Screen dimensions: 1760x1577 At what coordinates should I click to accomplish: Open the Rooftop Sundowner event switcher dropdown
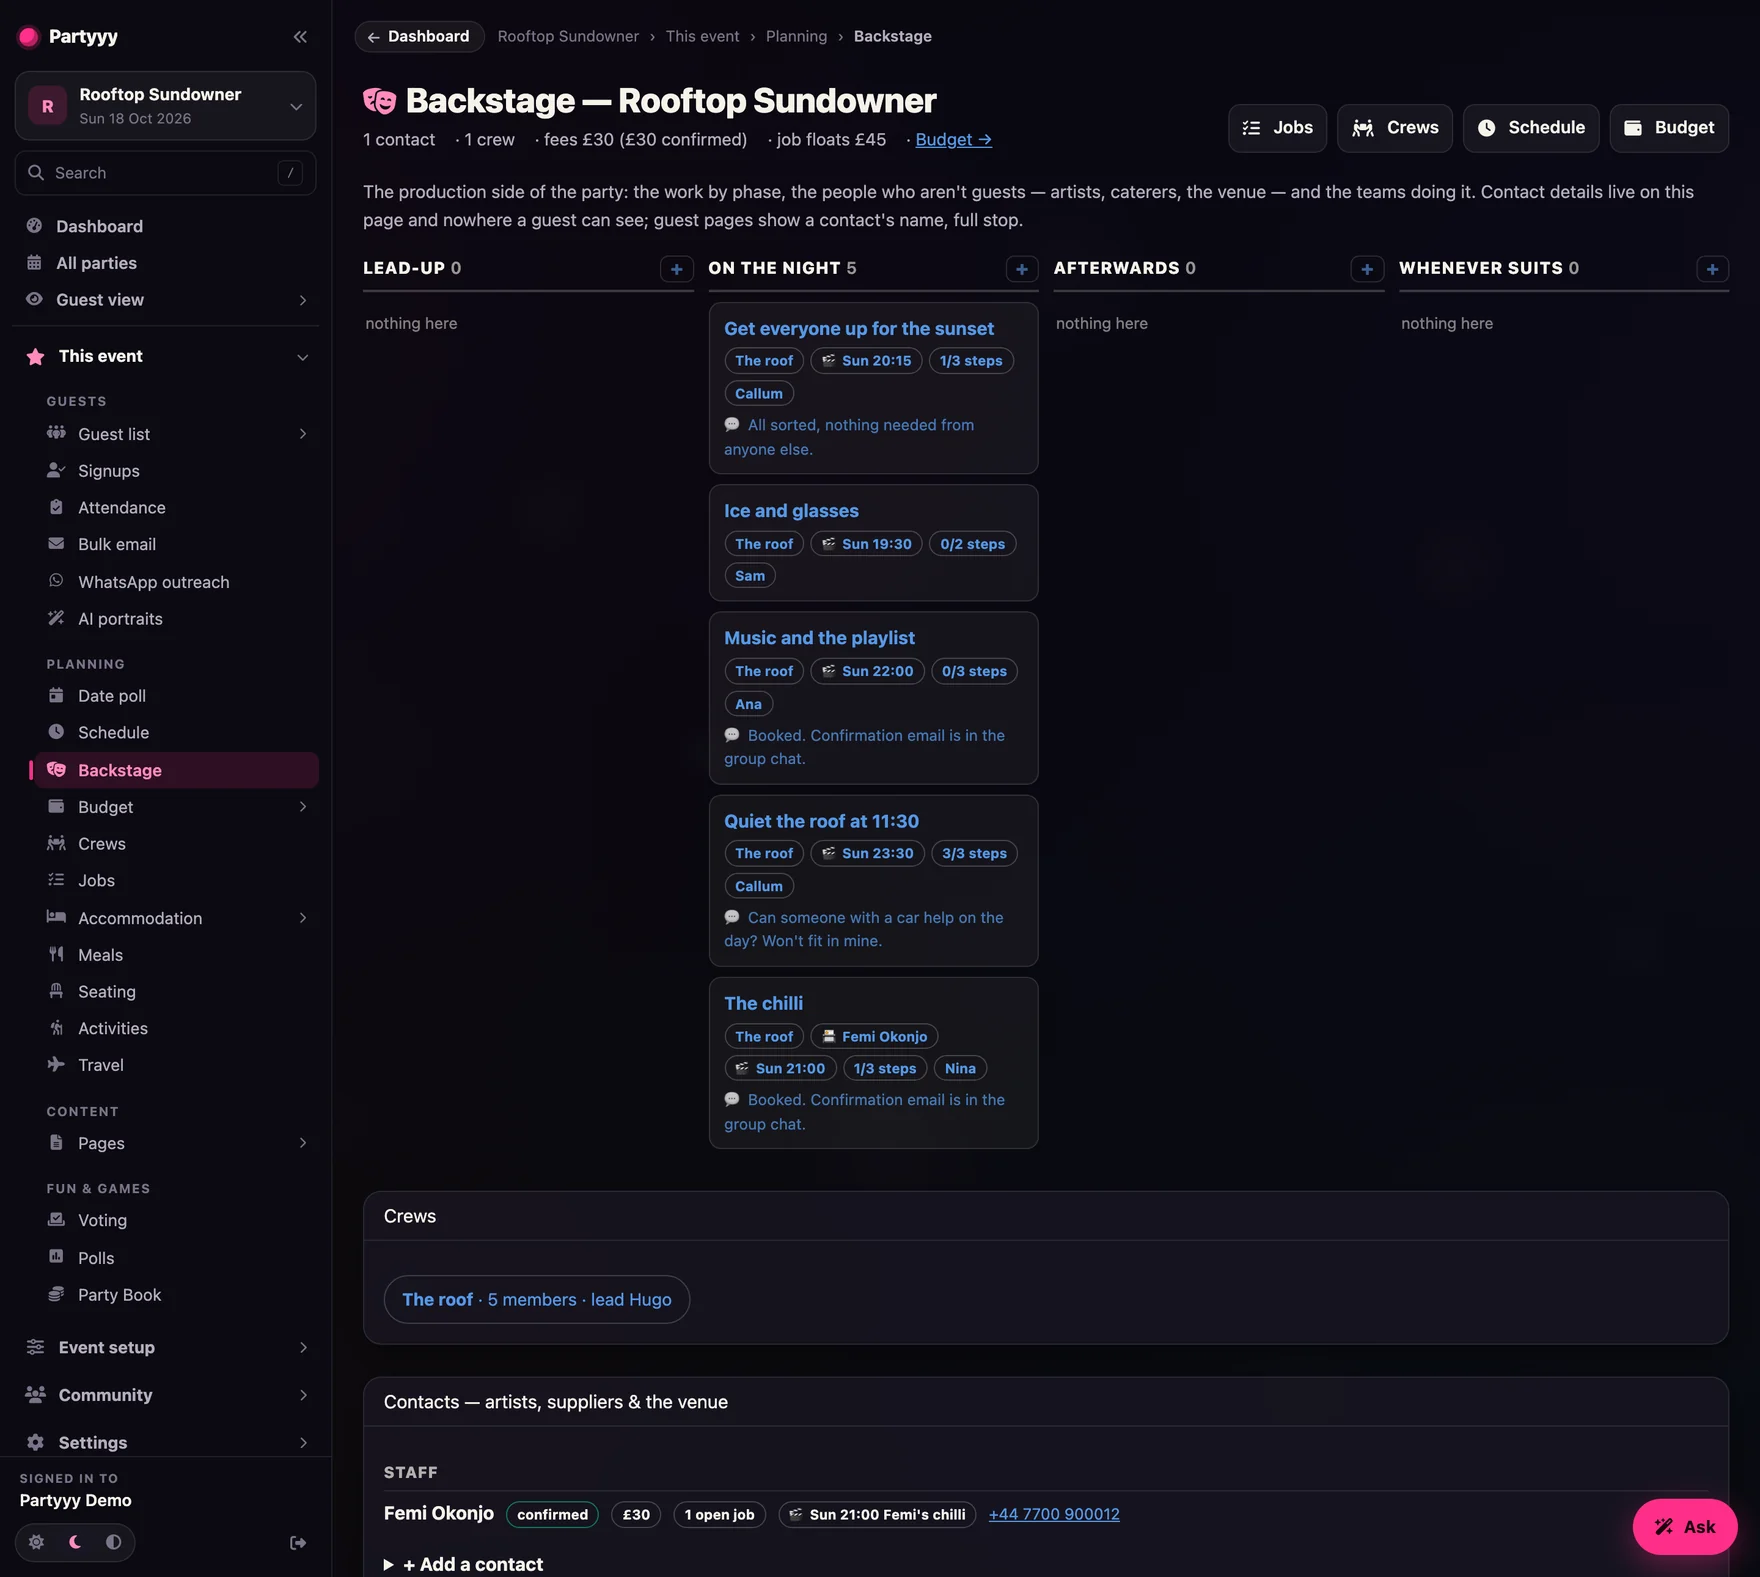point(165,106)
